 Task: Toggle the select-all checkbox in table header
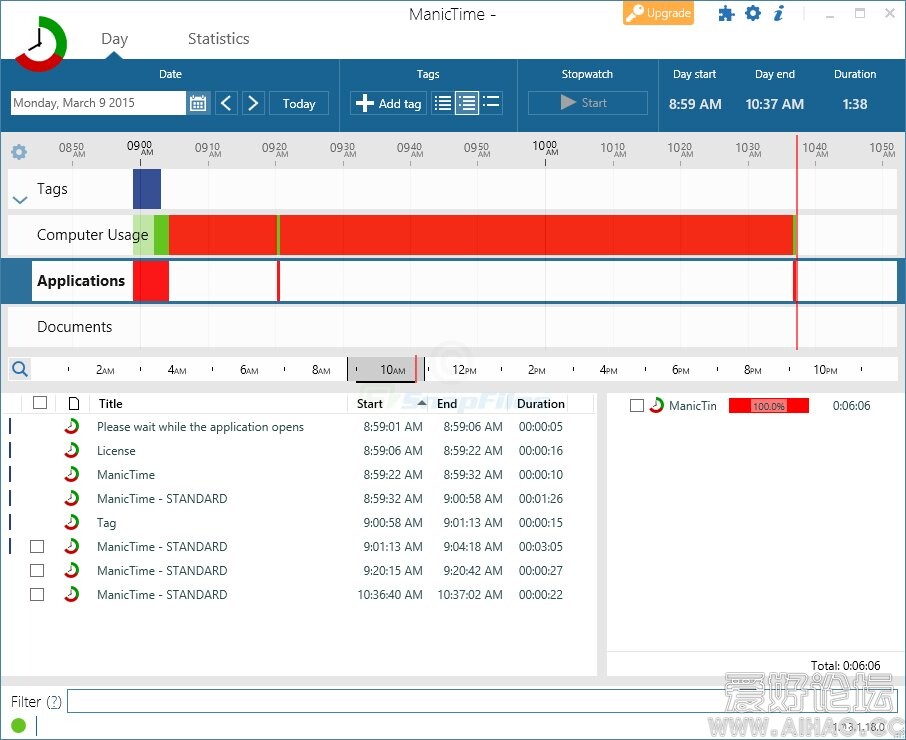[x=40, y=403]
